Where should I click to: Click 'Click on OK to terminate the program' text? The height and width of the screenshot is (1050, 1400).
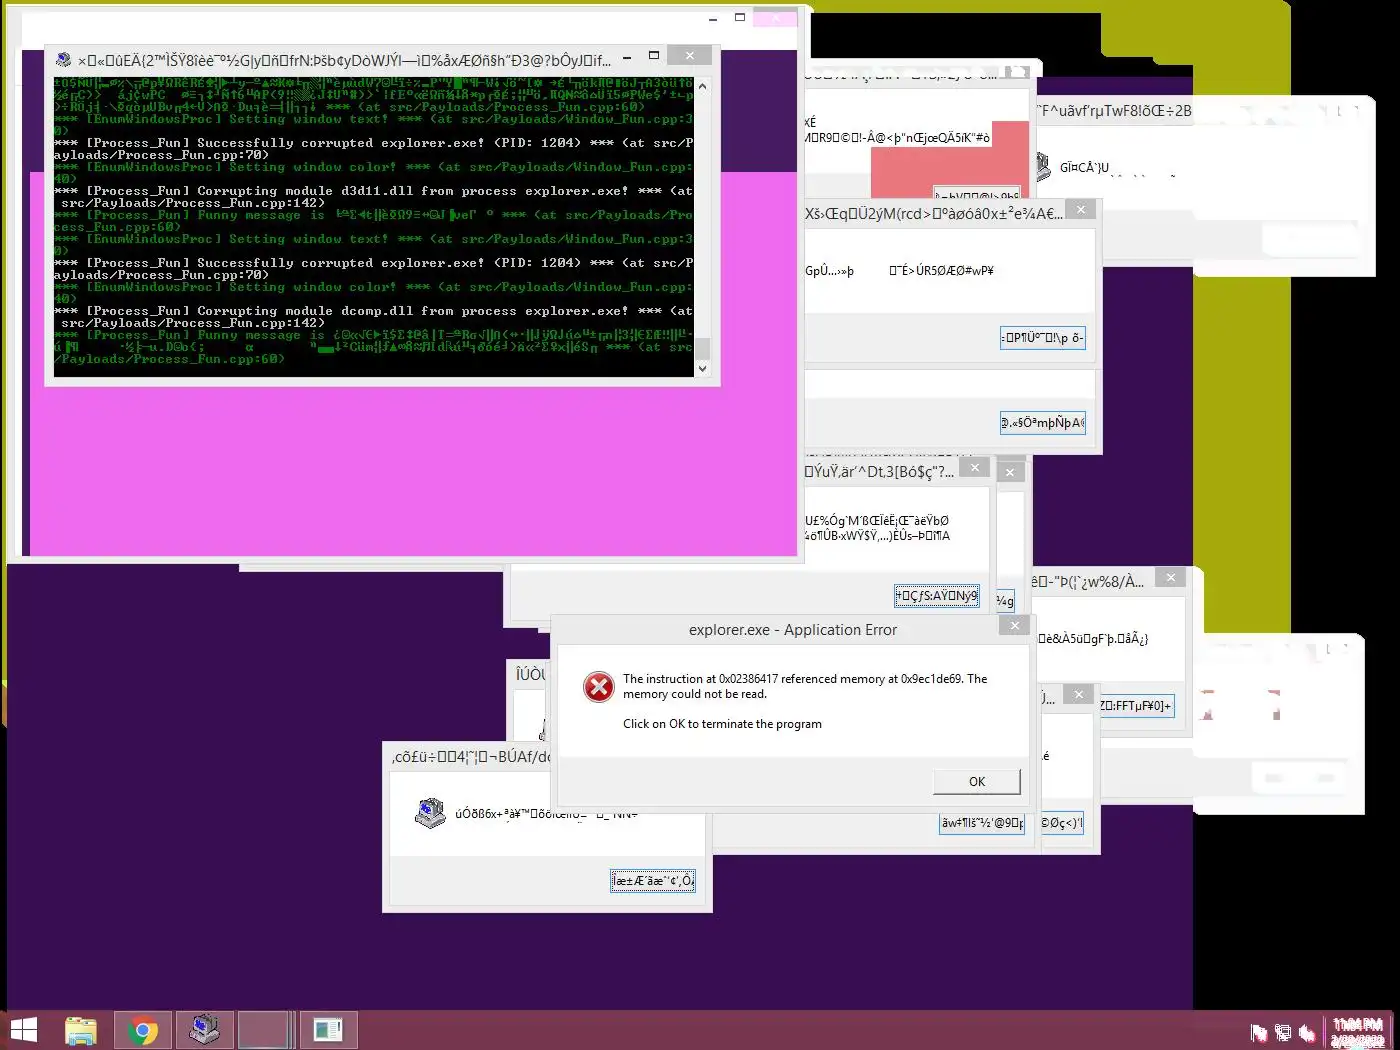pyautogui.click(x=722, y=724)
